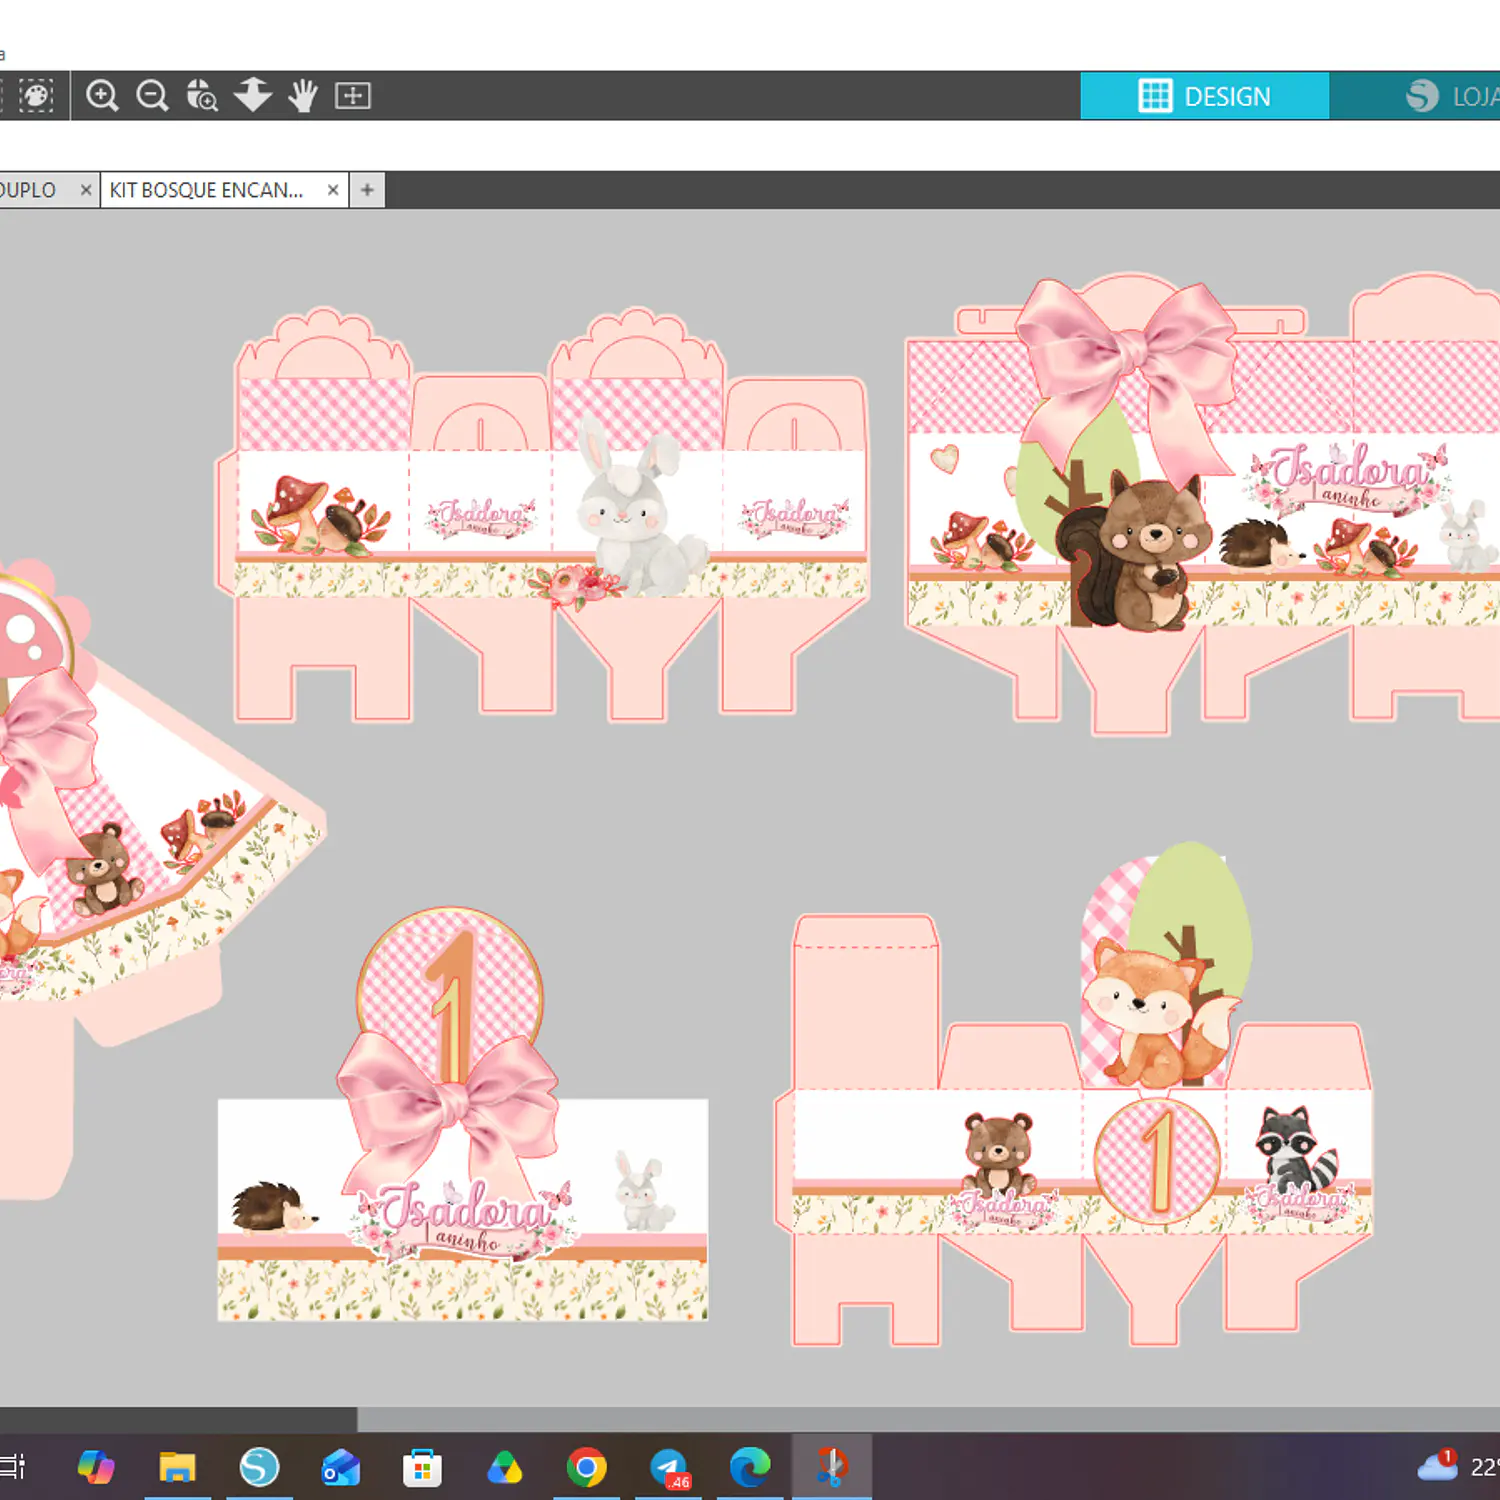Select the squirrel box template with bow
This screenshot has width=1500, height=1500.
[x=1202, y=505]
